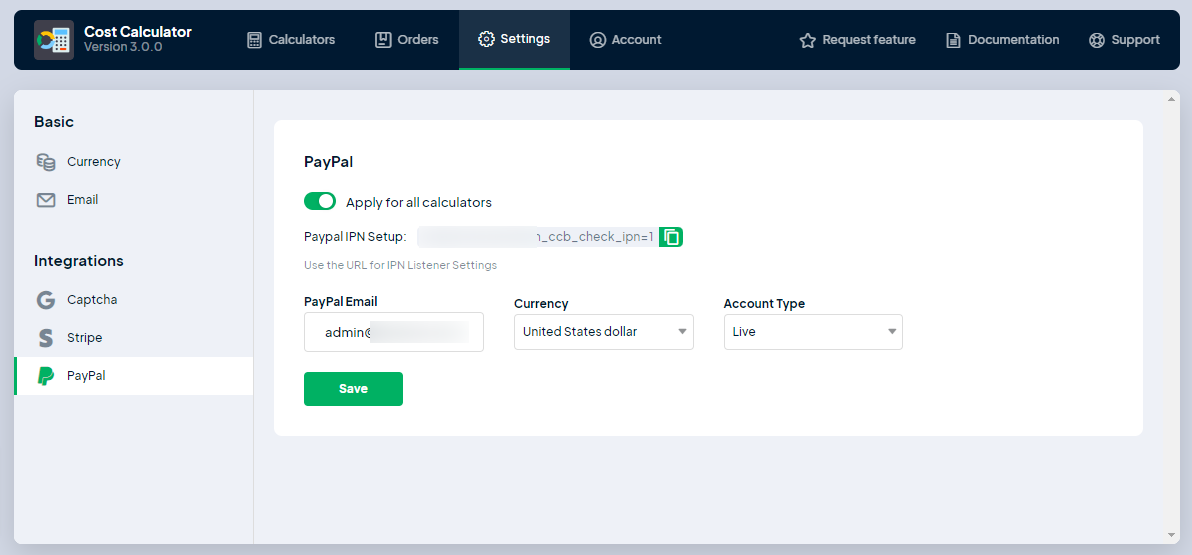Click the Settings gear icon
1192x555 pixels.
(x=486, y=39)
